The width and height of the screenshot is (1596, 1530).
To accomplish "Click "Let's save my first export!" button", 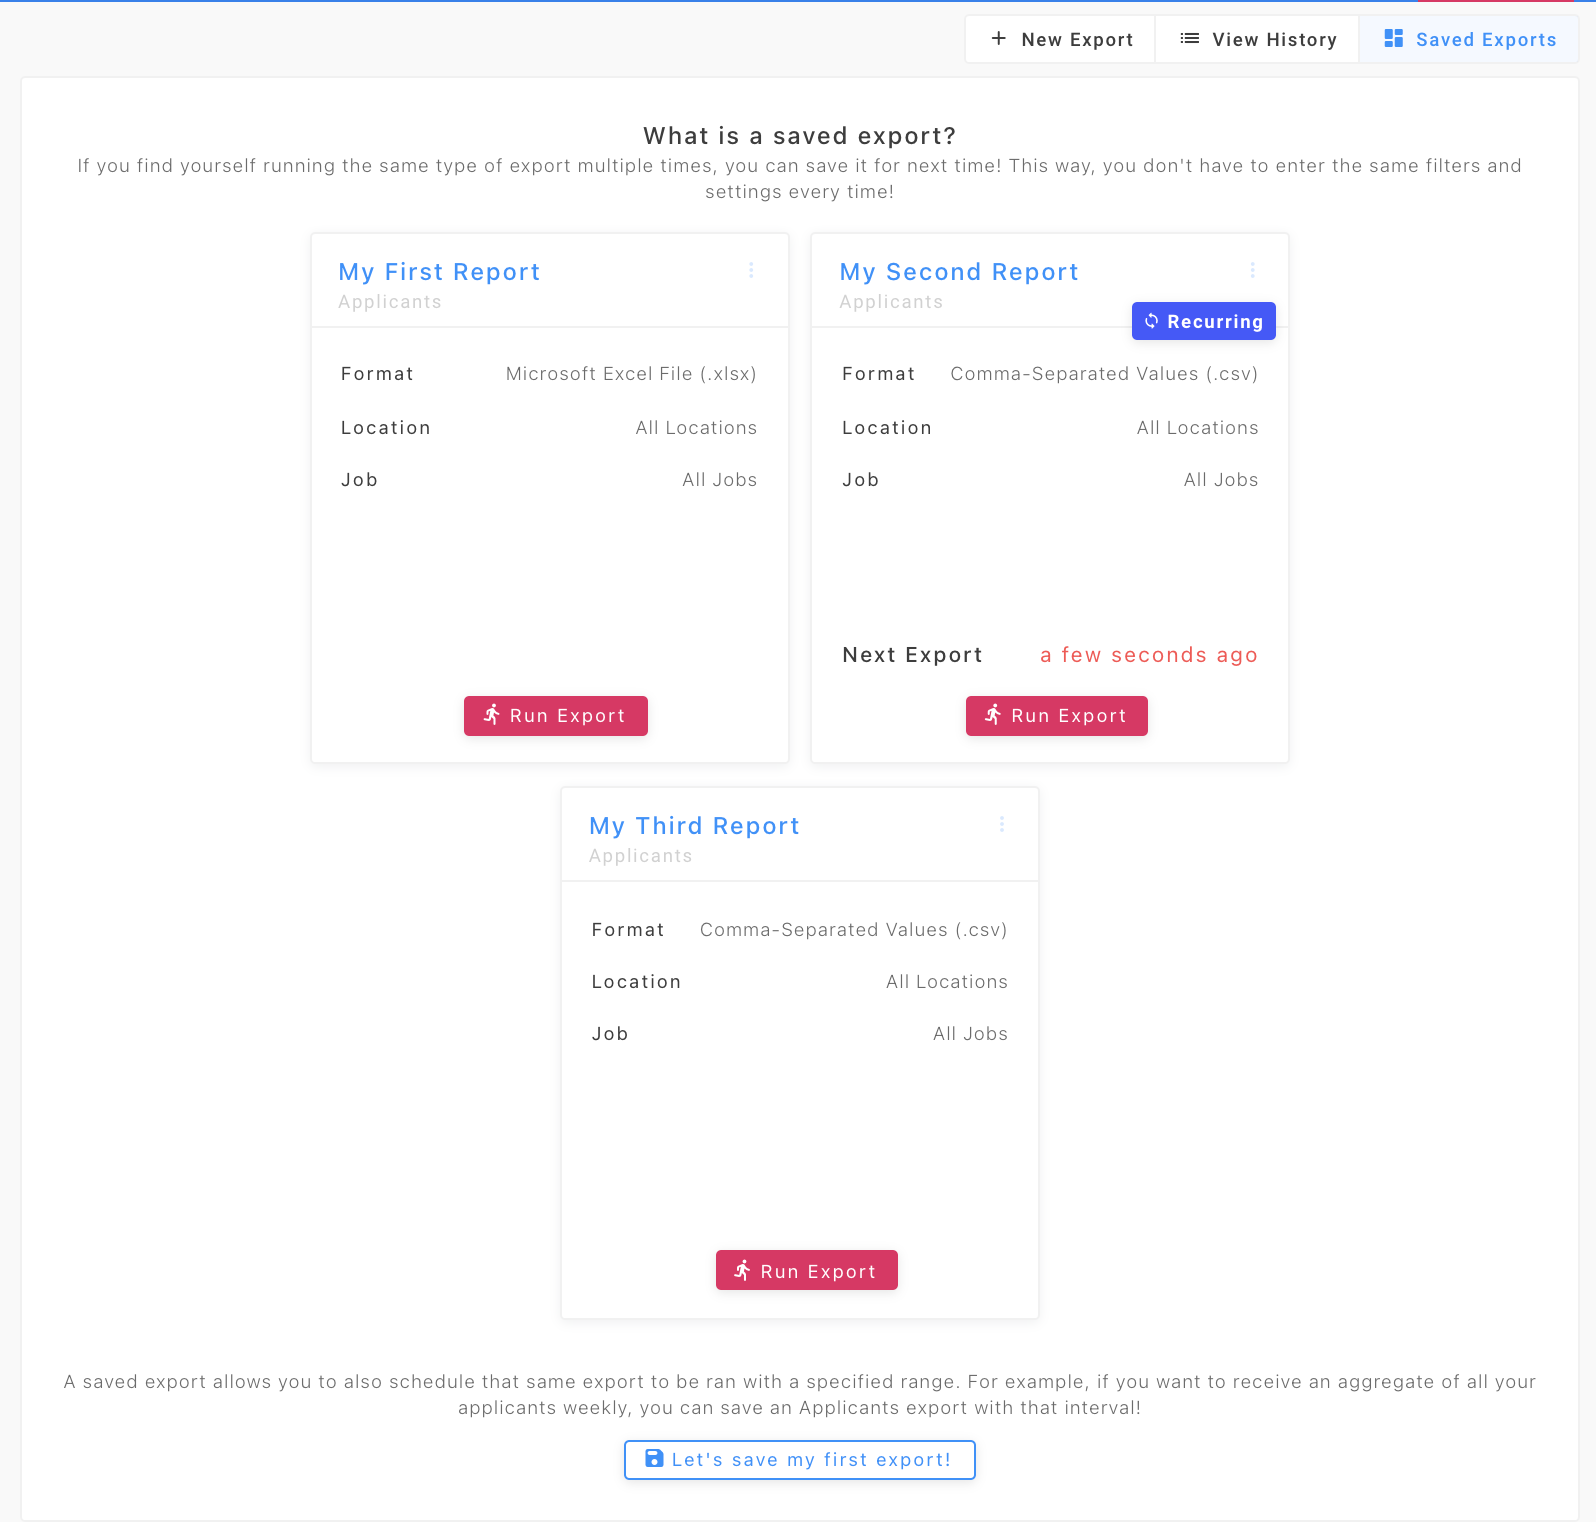I will point(800,1460).
